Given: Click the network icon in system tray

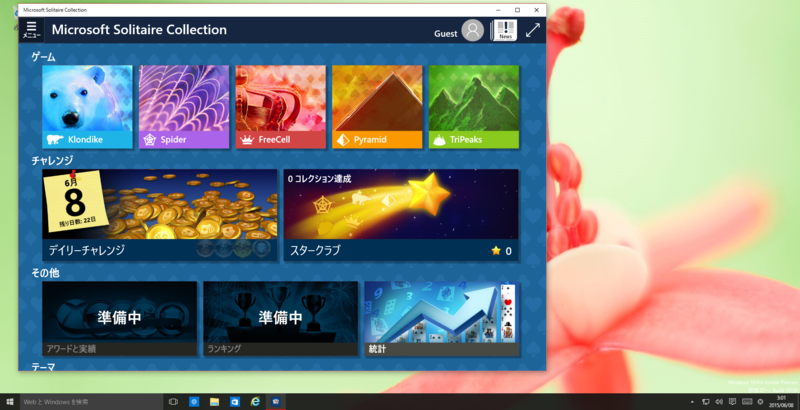Looking at the screenshot, I should tap(706, 402).
